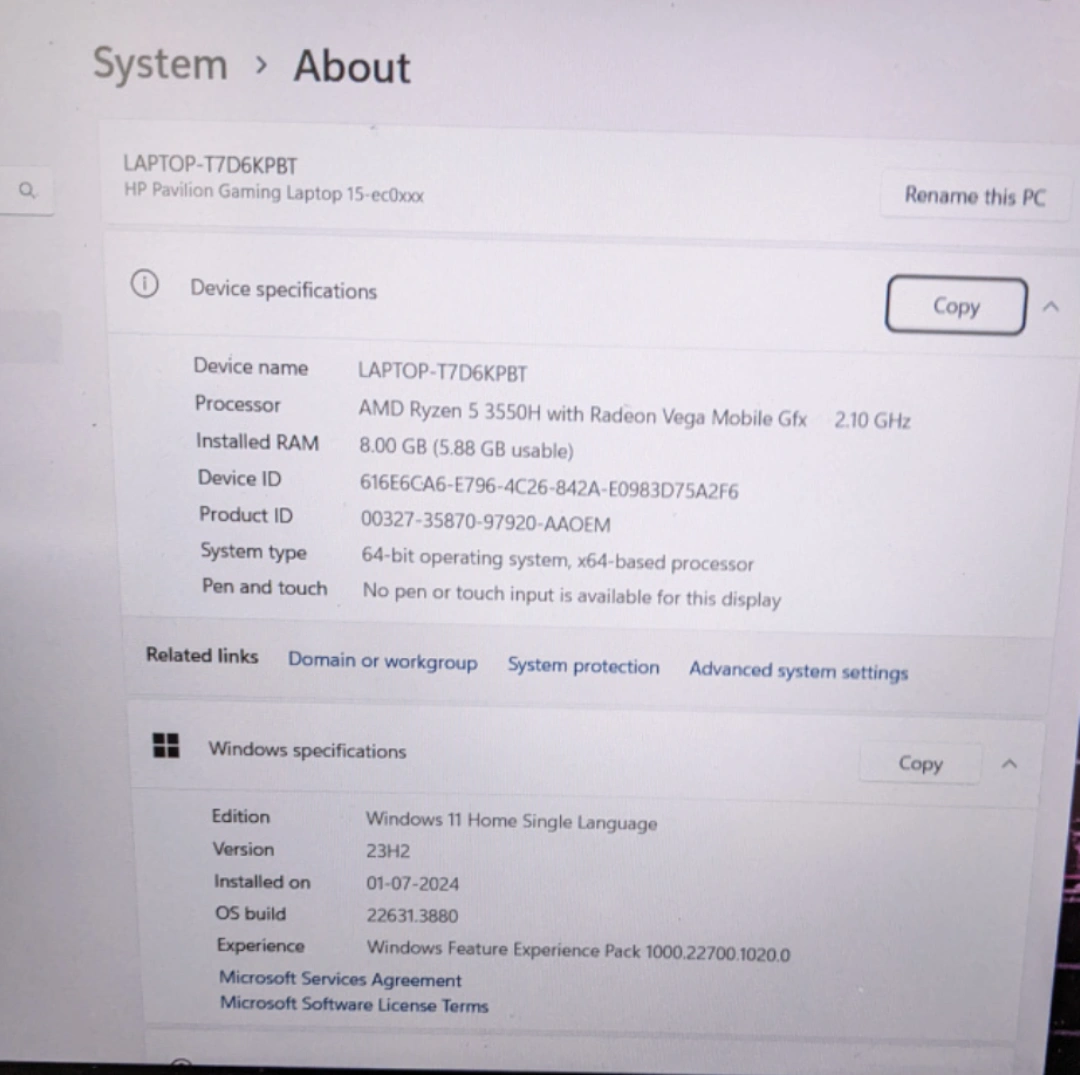1080x1075 pixels.
Task: Click the 23H2 version value
Action: point(388,851)
